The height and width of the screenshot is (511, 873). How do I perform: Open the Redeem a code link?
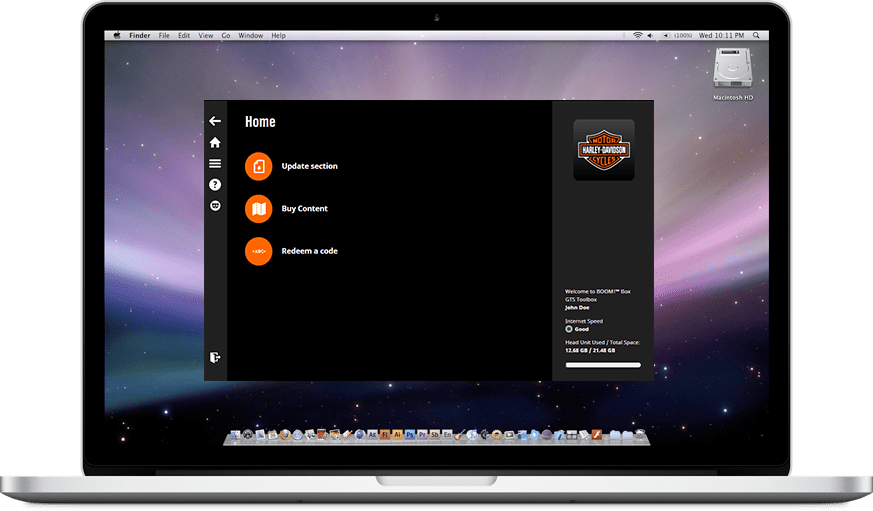point(310,251)
